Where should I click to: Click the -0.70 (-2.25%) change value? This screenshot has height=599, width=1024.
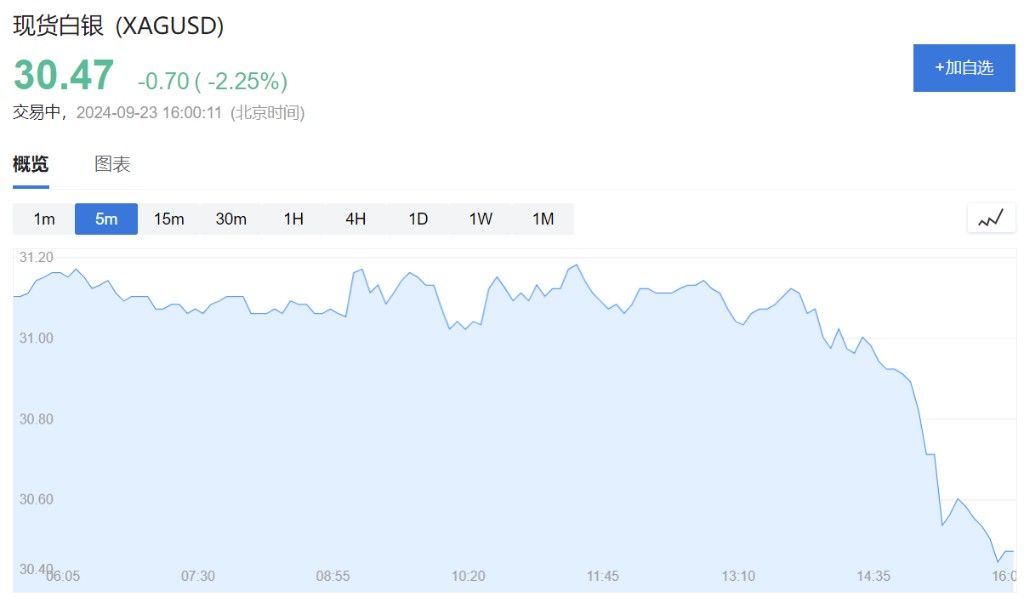pyautogui.click(x=212, y=81)
